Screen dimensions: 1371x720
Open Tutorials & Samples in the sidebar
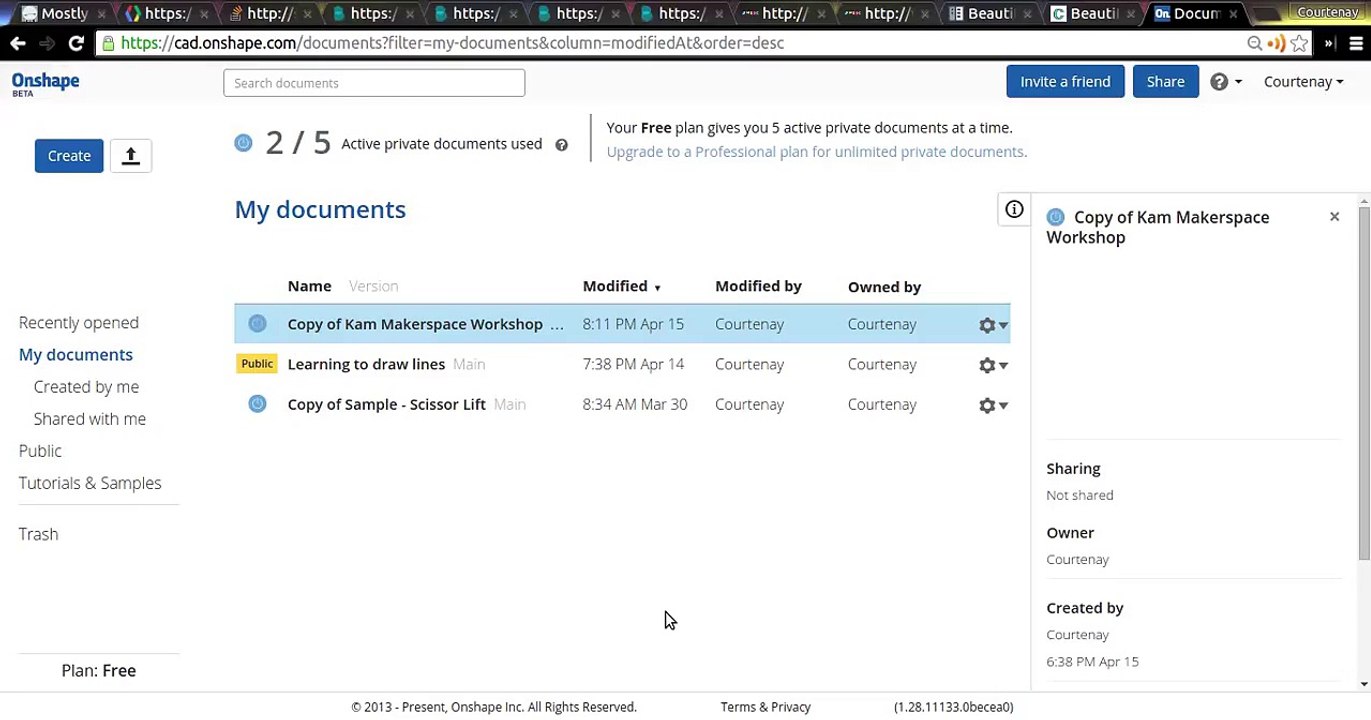(90, 482)
